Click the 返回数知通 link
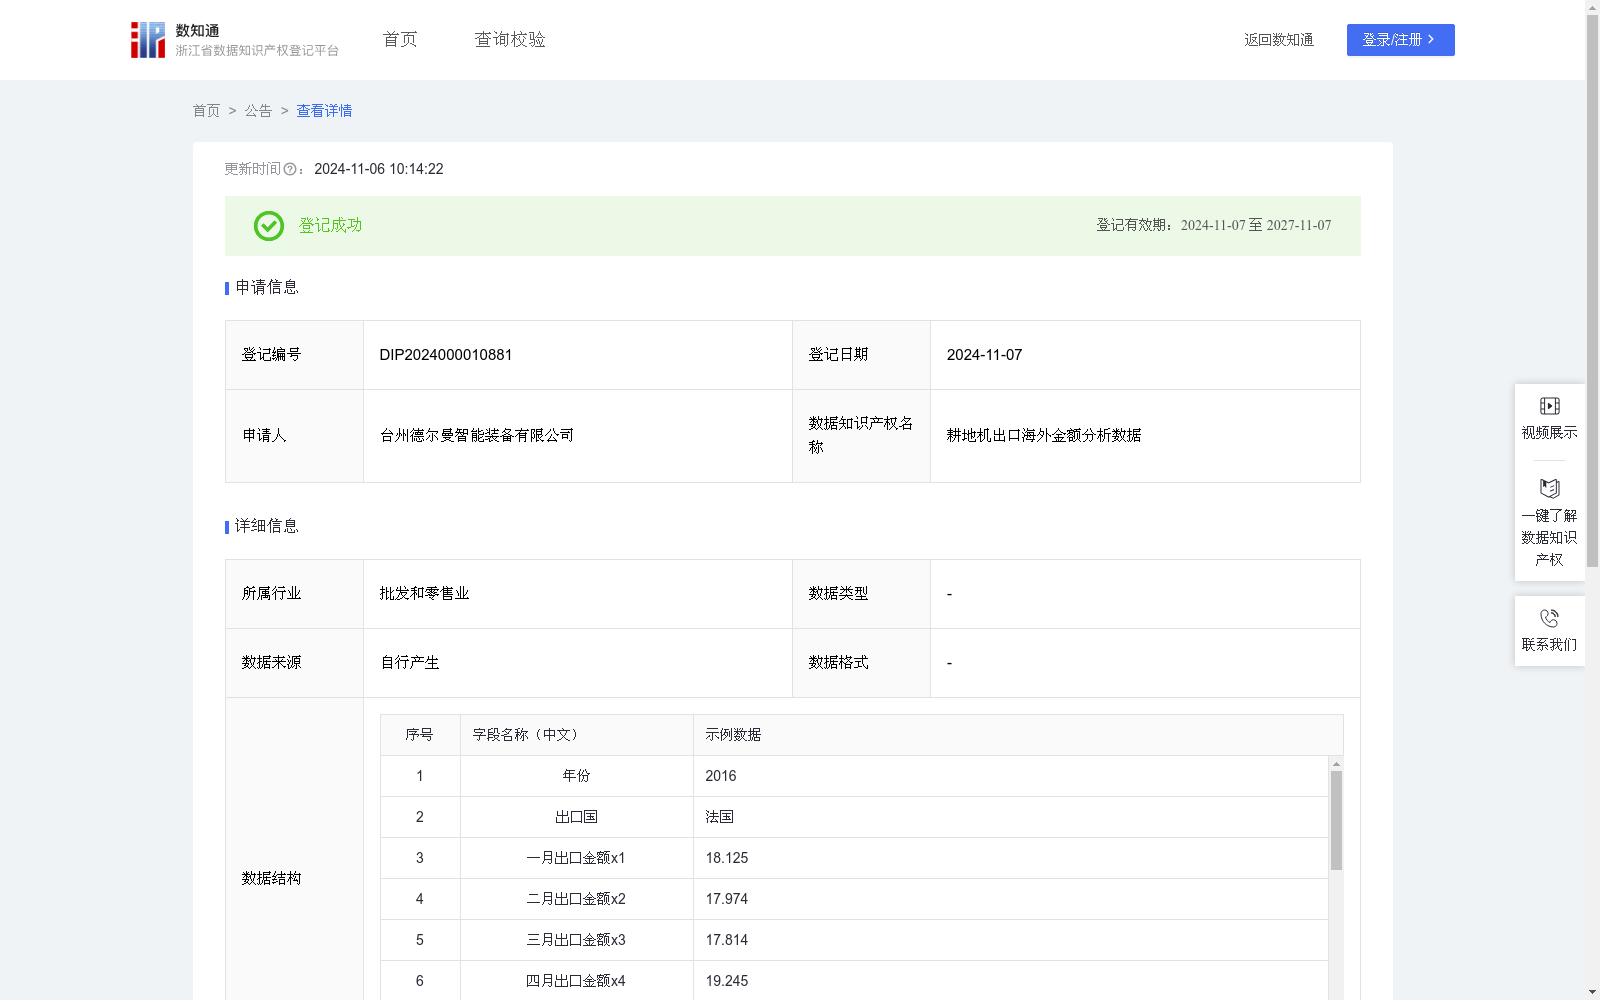This screenshot has height=1000, width=1600. (x=1278, y=40)
